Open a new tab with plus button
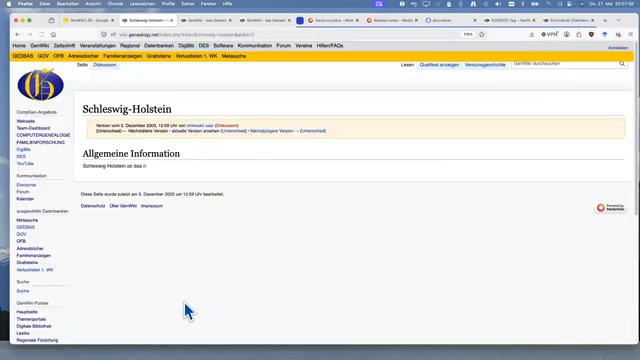This screenshot has height=360, width=640. [x=605, y=20]
